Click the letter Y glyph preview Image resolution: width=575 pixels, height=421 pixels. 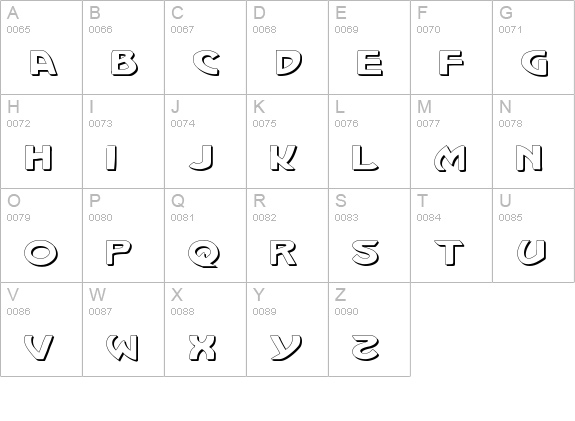coord(286,347)
